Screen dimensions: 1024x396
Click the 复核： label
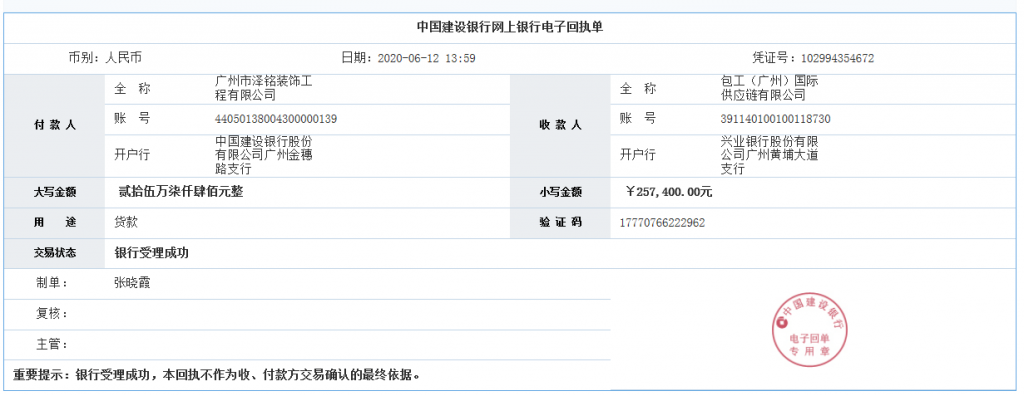[x=52, y=314]
